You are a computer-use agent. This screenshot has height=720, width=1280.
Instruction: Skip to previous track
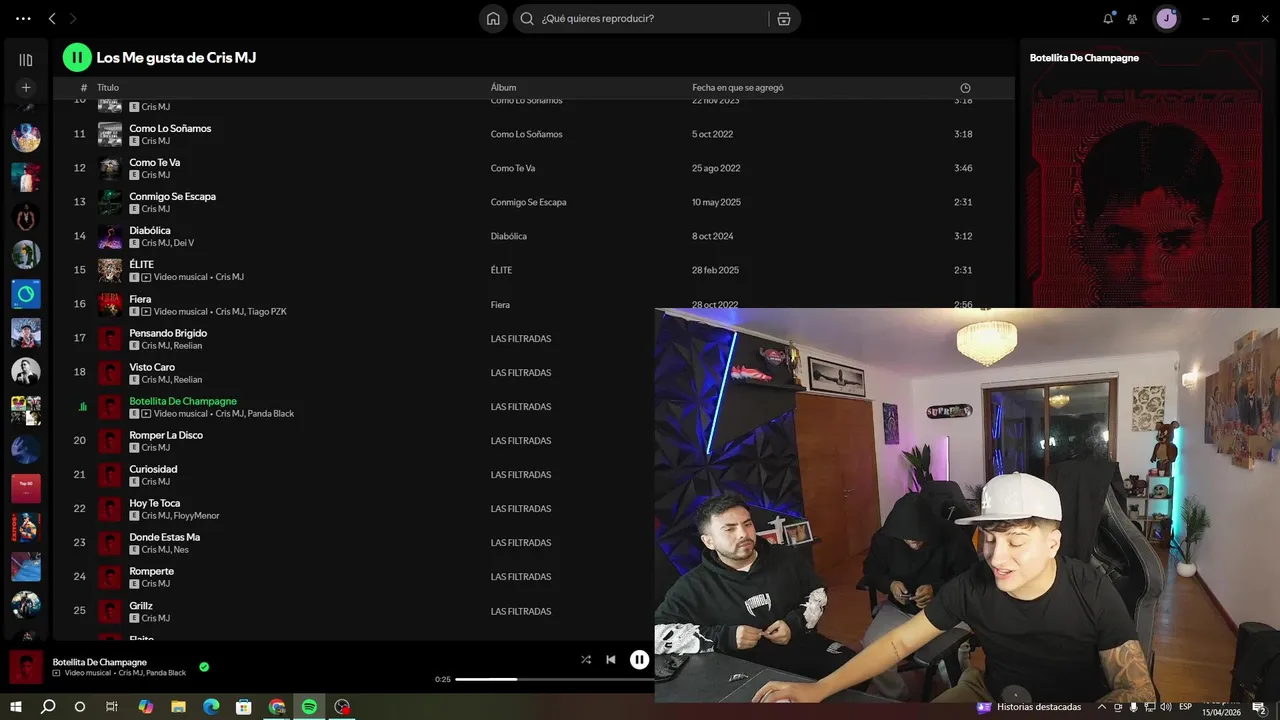point(611,659)
